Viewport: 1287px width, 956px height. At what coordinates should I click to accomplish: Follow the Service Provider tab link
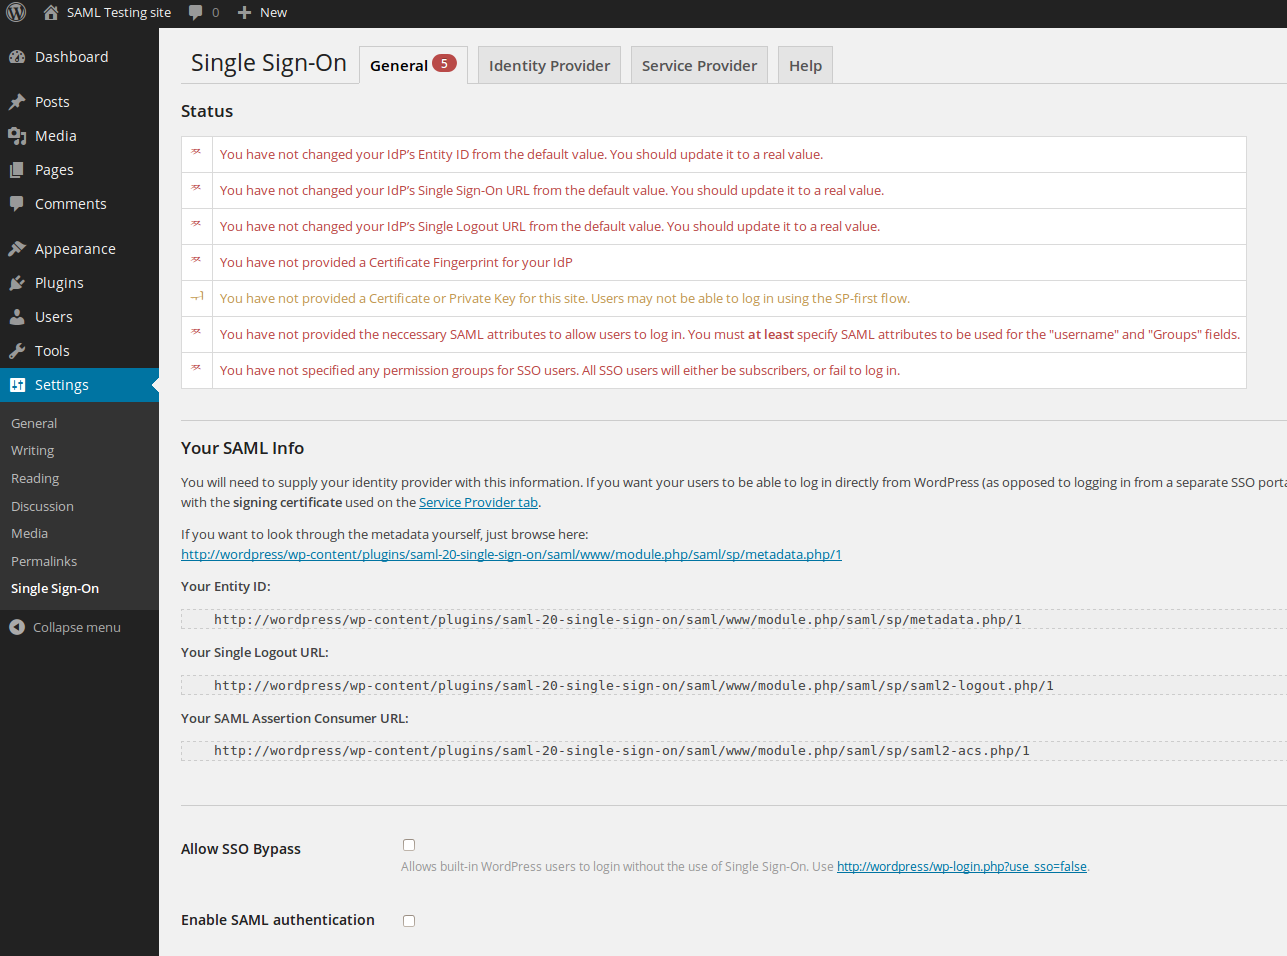tap(478, 503)
